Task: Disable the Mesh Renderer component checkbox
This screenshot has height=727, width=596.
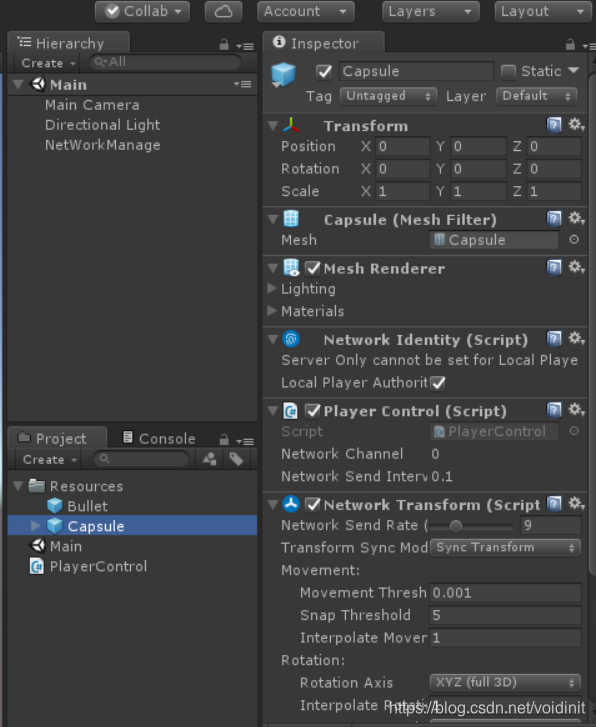Action: [313, 268]
